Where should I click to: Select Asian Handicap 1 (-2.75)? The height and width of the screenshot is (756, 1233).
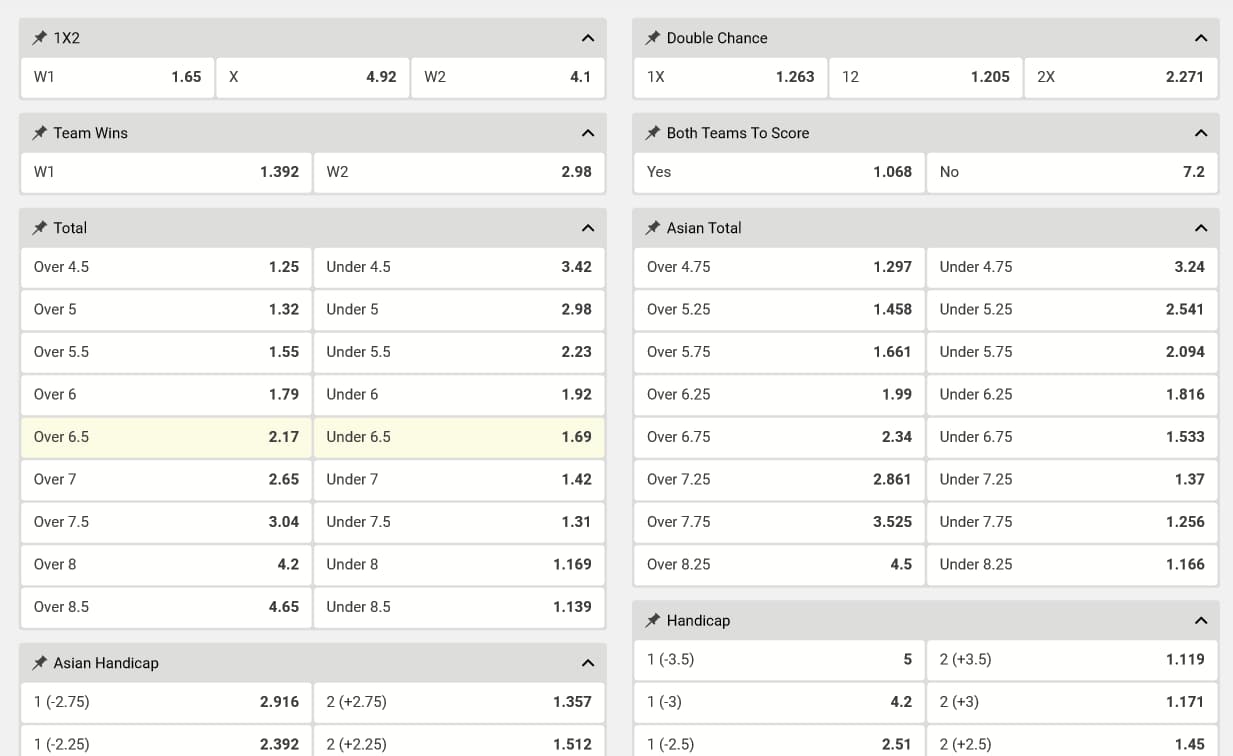[x=166, y=702]
